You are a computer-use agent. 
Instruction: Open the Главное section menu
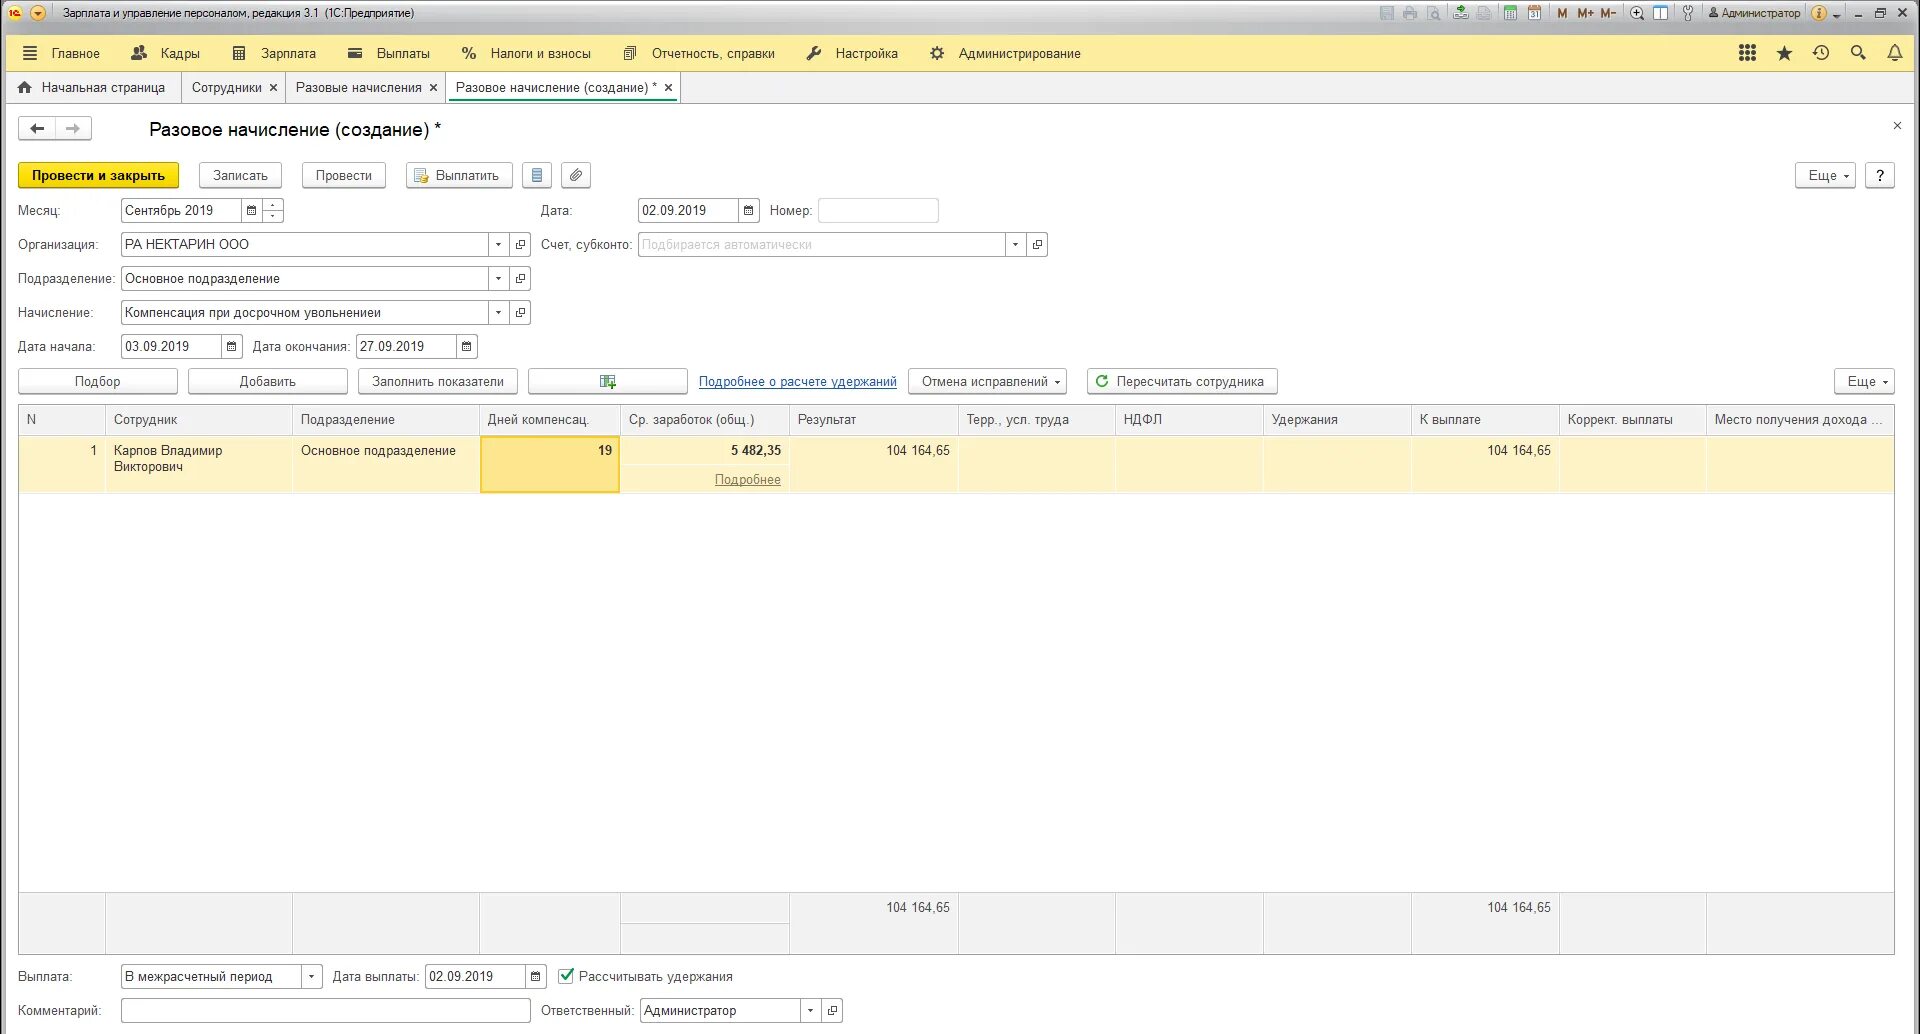(x=61, y=53)
